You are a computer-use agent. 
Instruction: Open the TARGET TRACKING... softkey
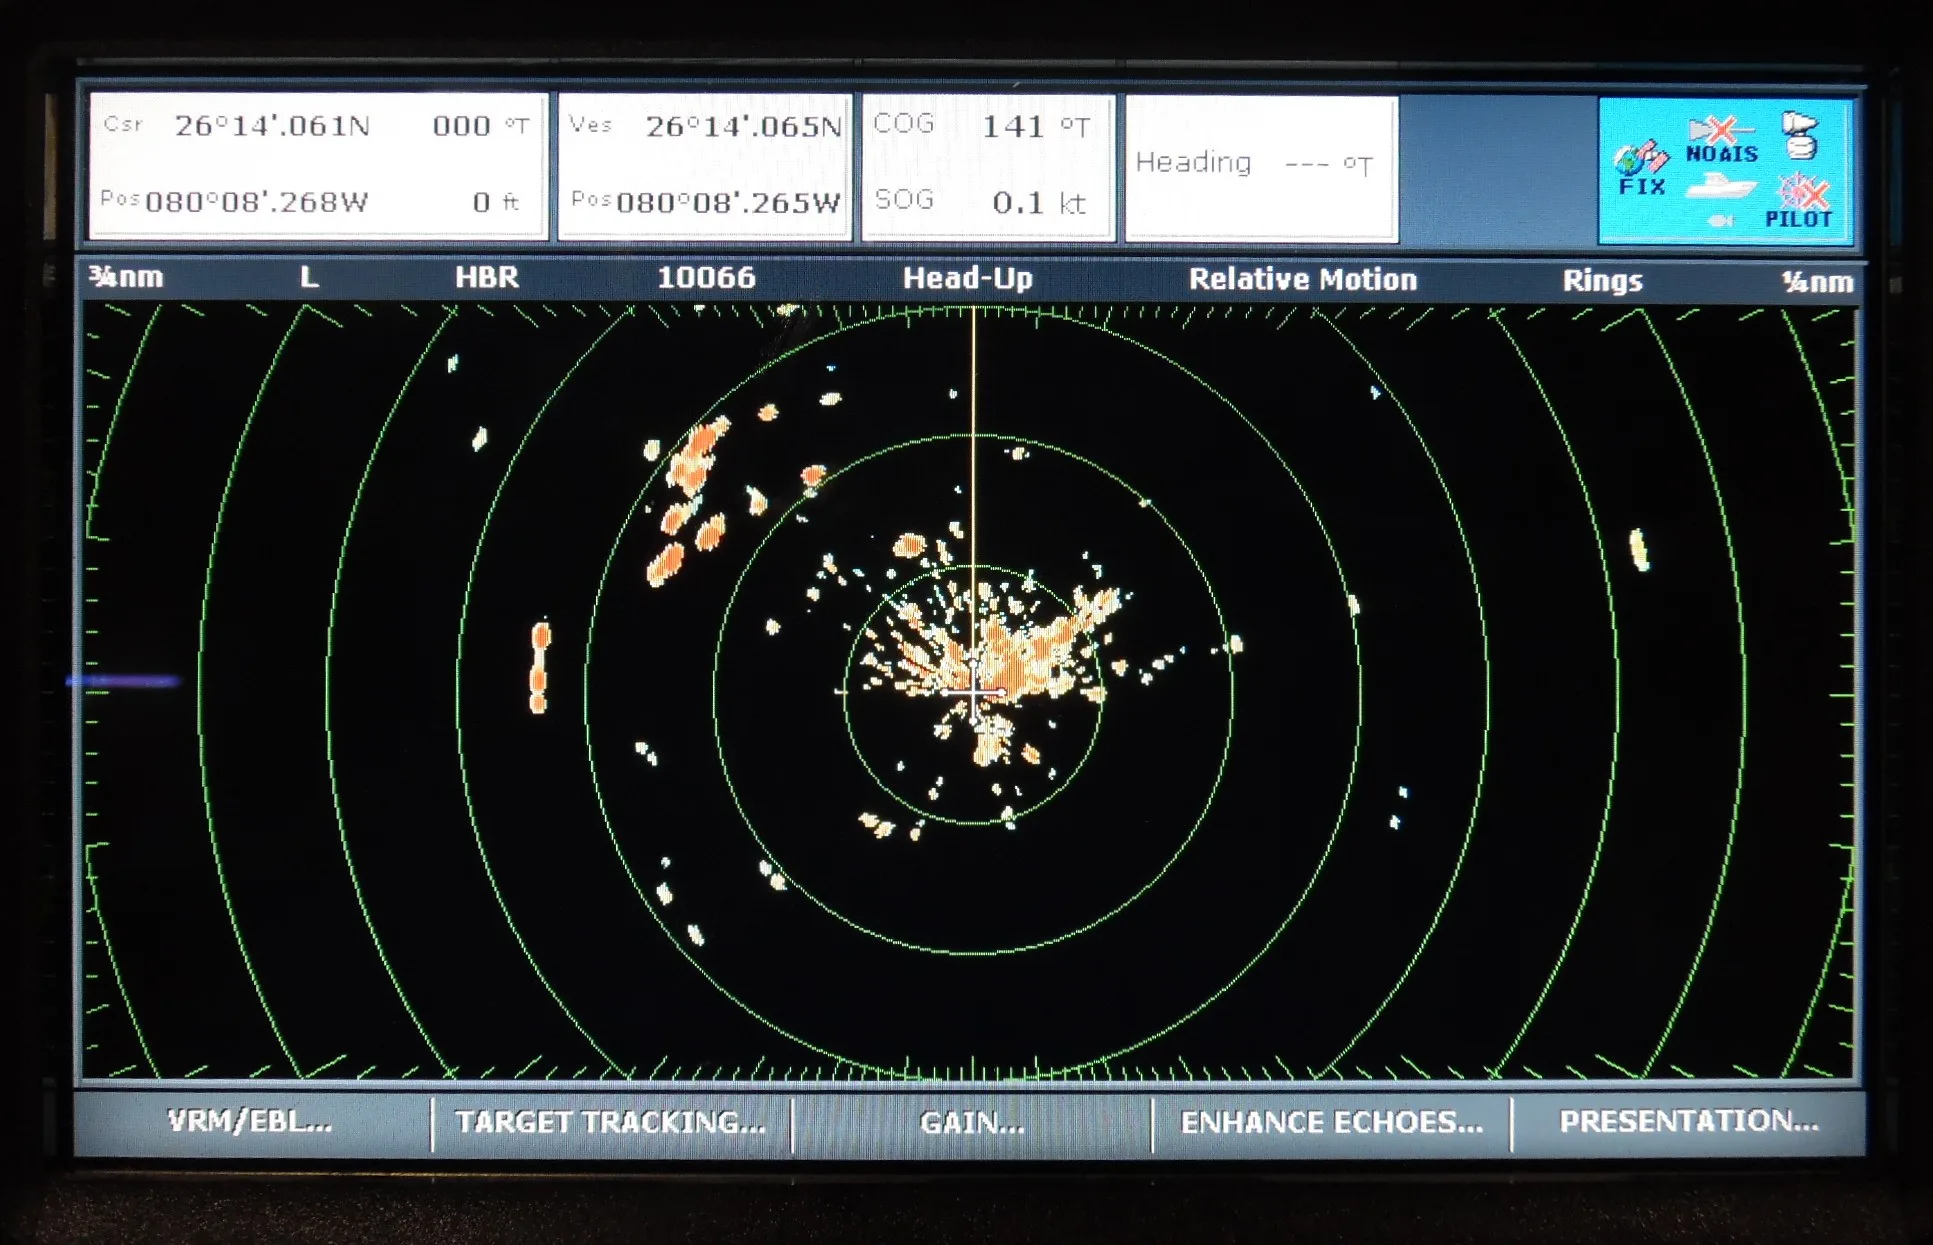pyautogui.click(x=611, y=1122)
